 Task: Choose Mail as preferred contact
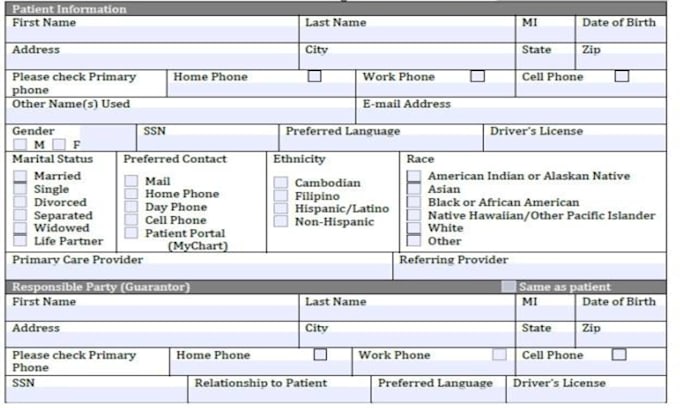point(131,181)
